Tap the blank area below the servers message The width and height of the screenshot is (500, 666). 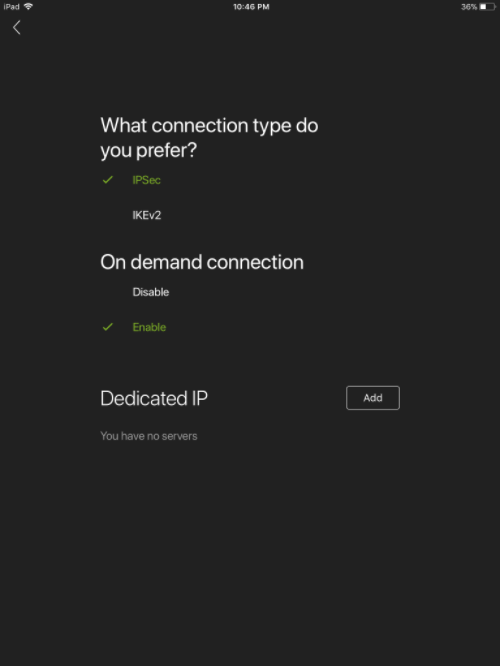pos(250,552)
